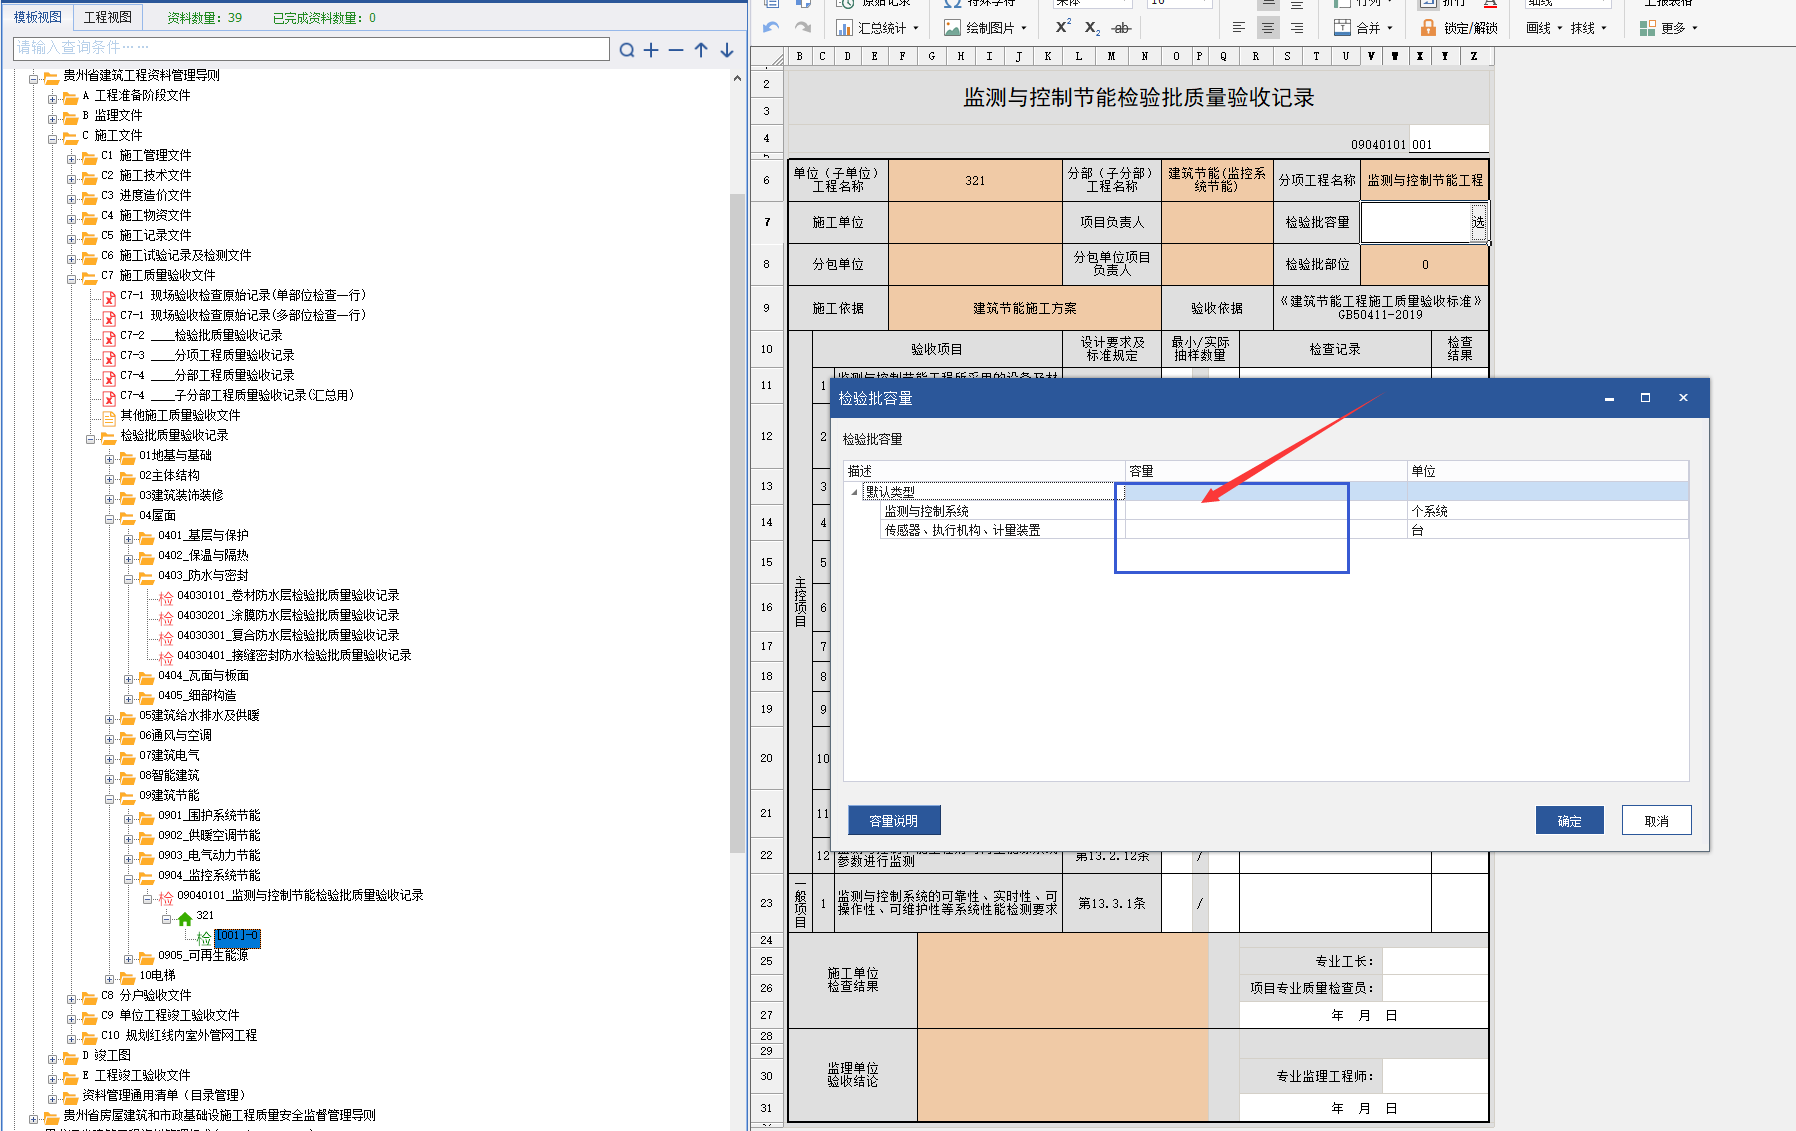Select 0902_供暖空调节能 folder
The width and height of the screenshot is (1796, 1131).
(x=199, y=835)
